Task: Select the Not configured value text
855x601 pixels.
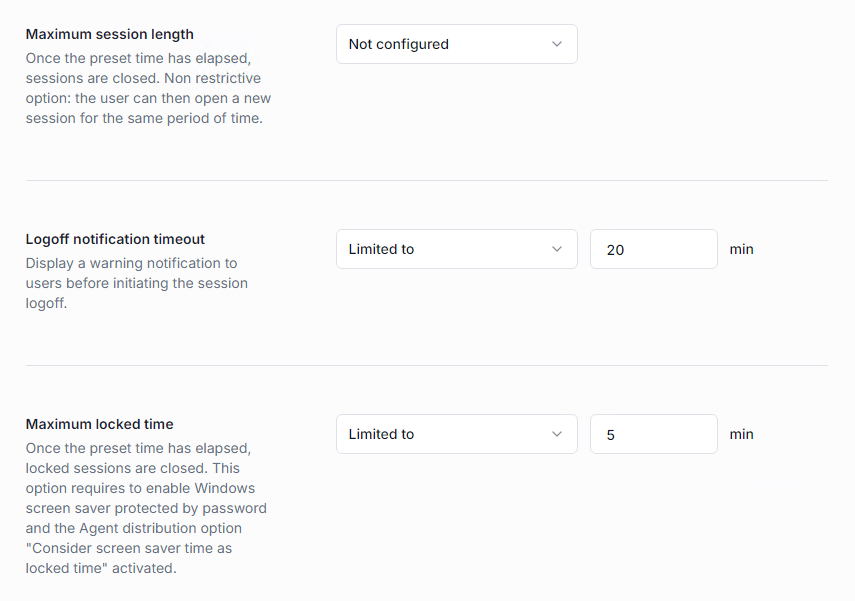Action: (x=399, y=44)
